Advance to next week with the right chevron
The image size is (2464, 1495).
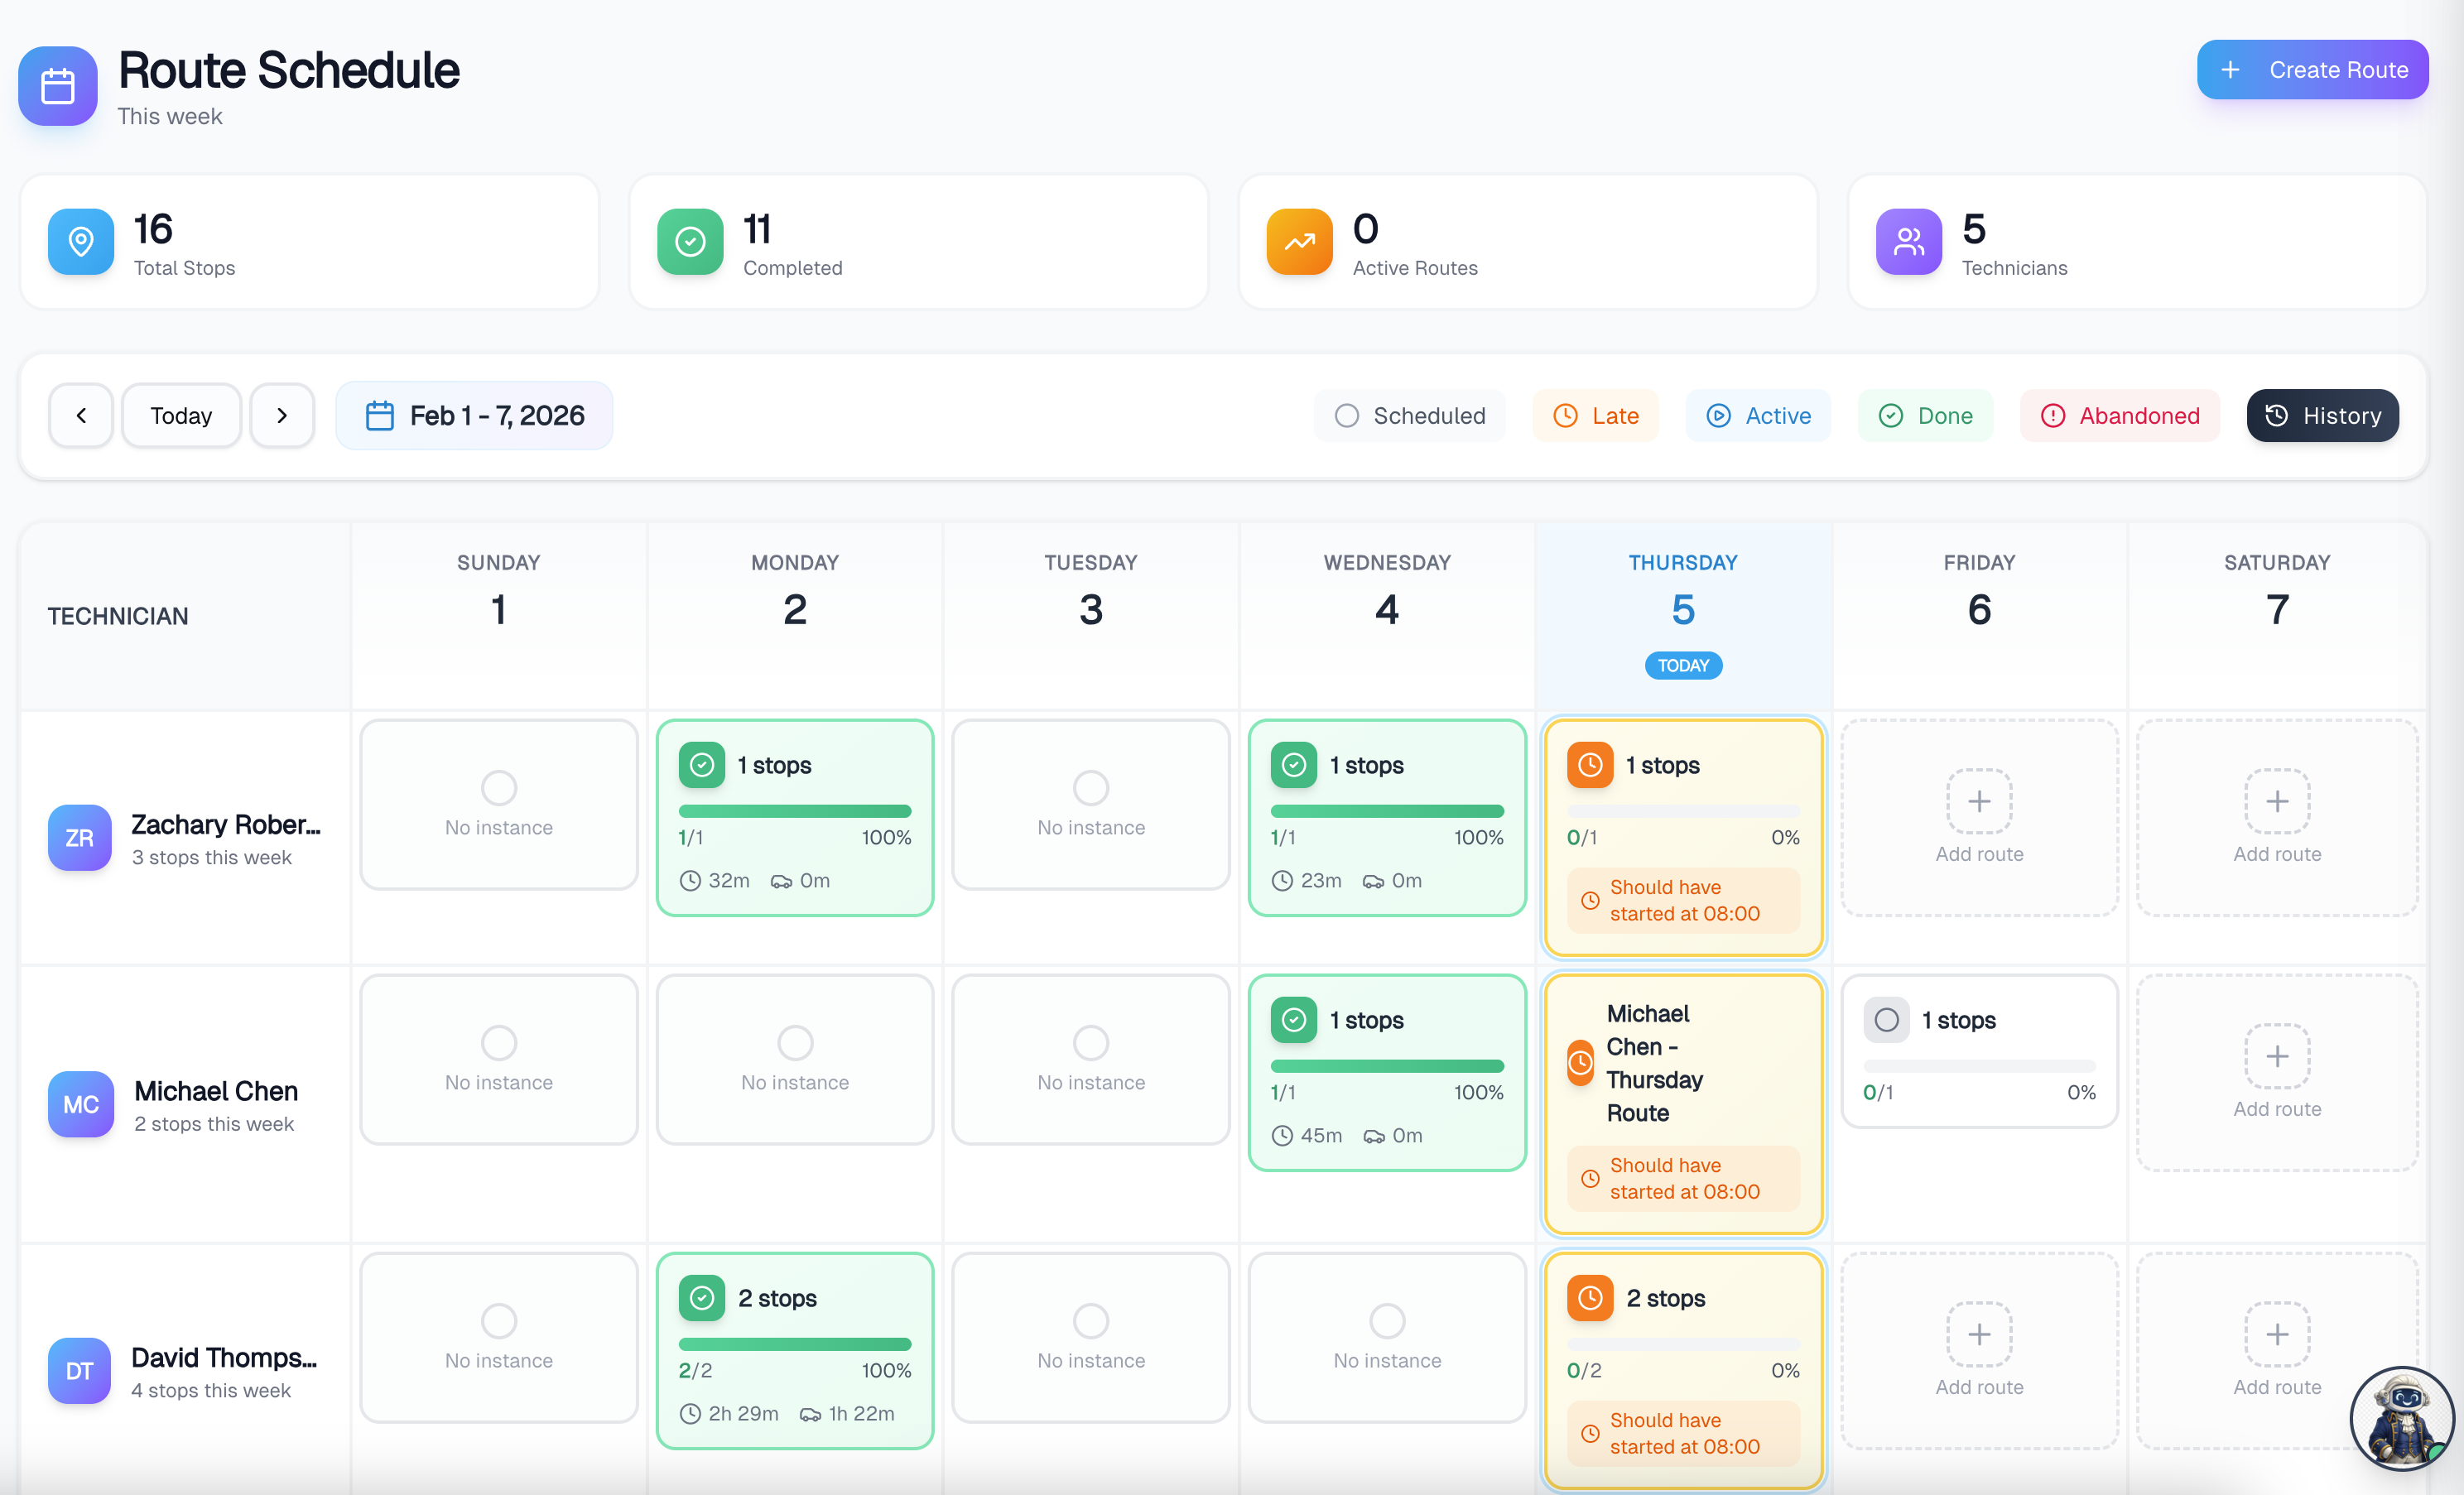282,416
